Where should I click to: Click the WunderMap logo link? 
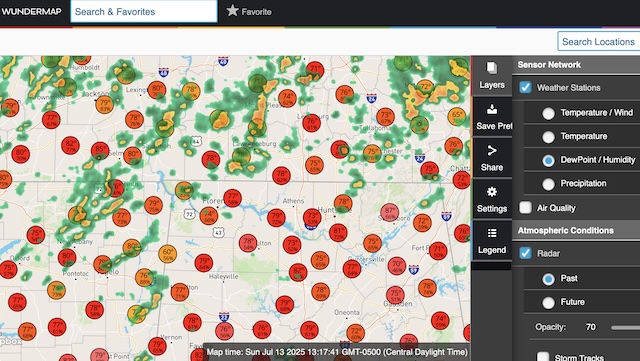(x=31, y=11)
